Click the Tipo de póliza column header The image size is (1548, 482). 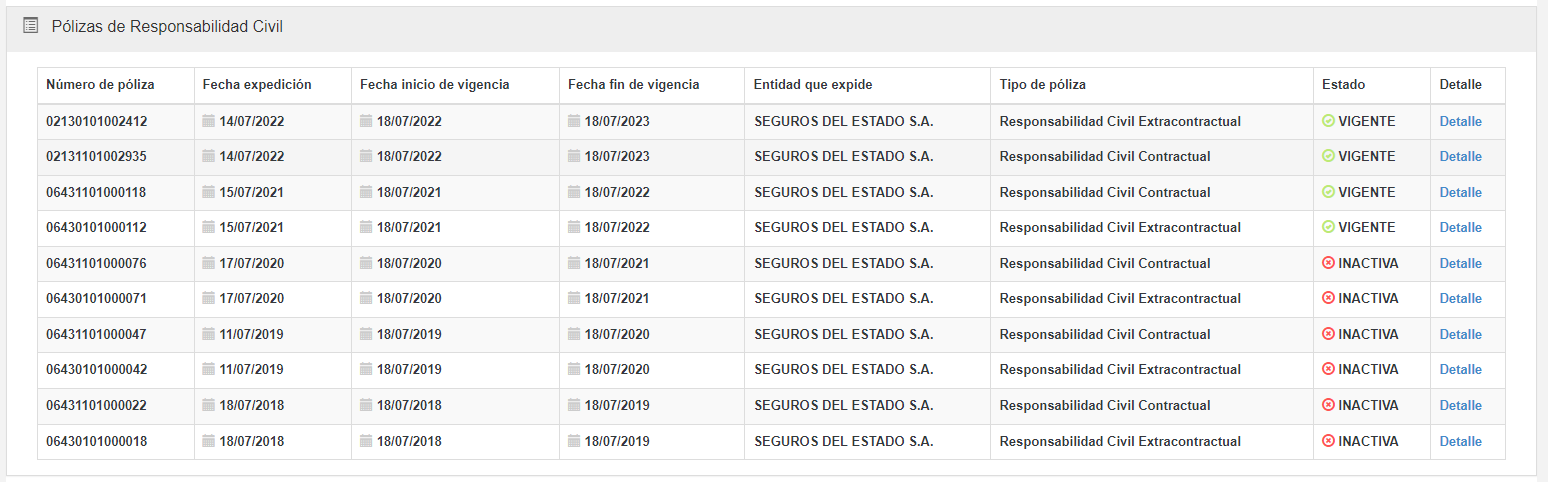click(x=1042, y=85)
